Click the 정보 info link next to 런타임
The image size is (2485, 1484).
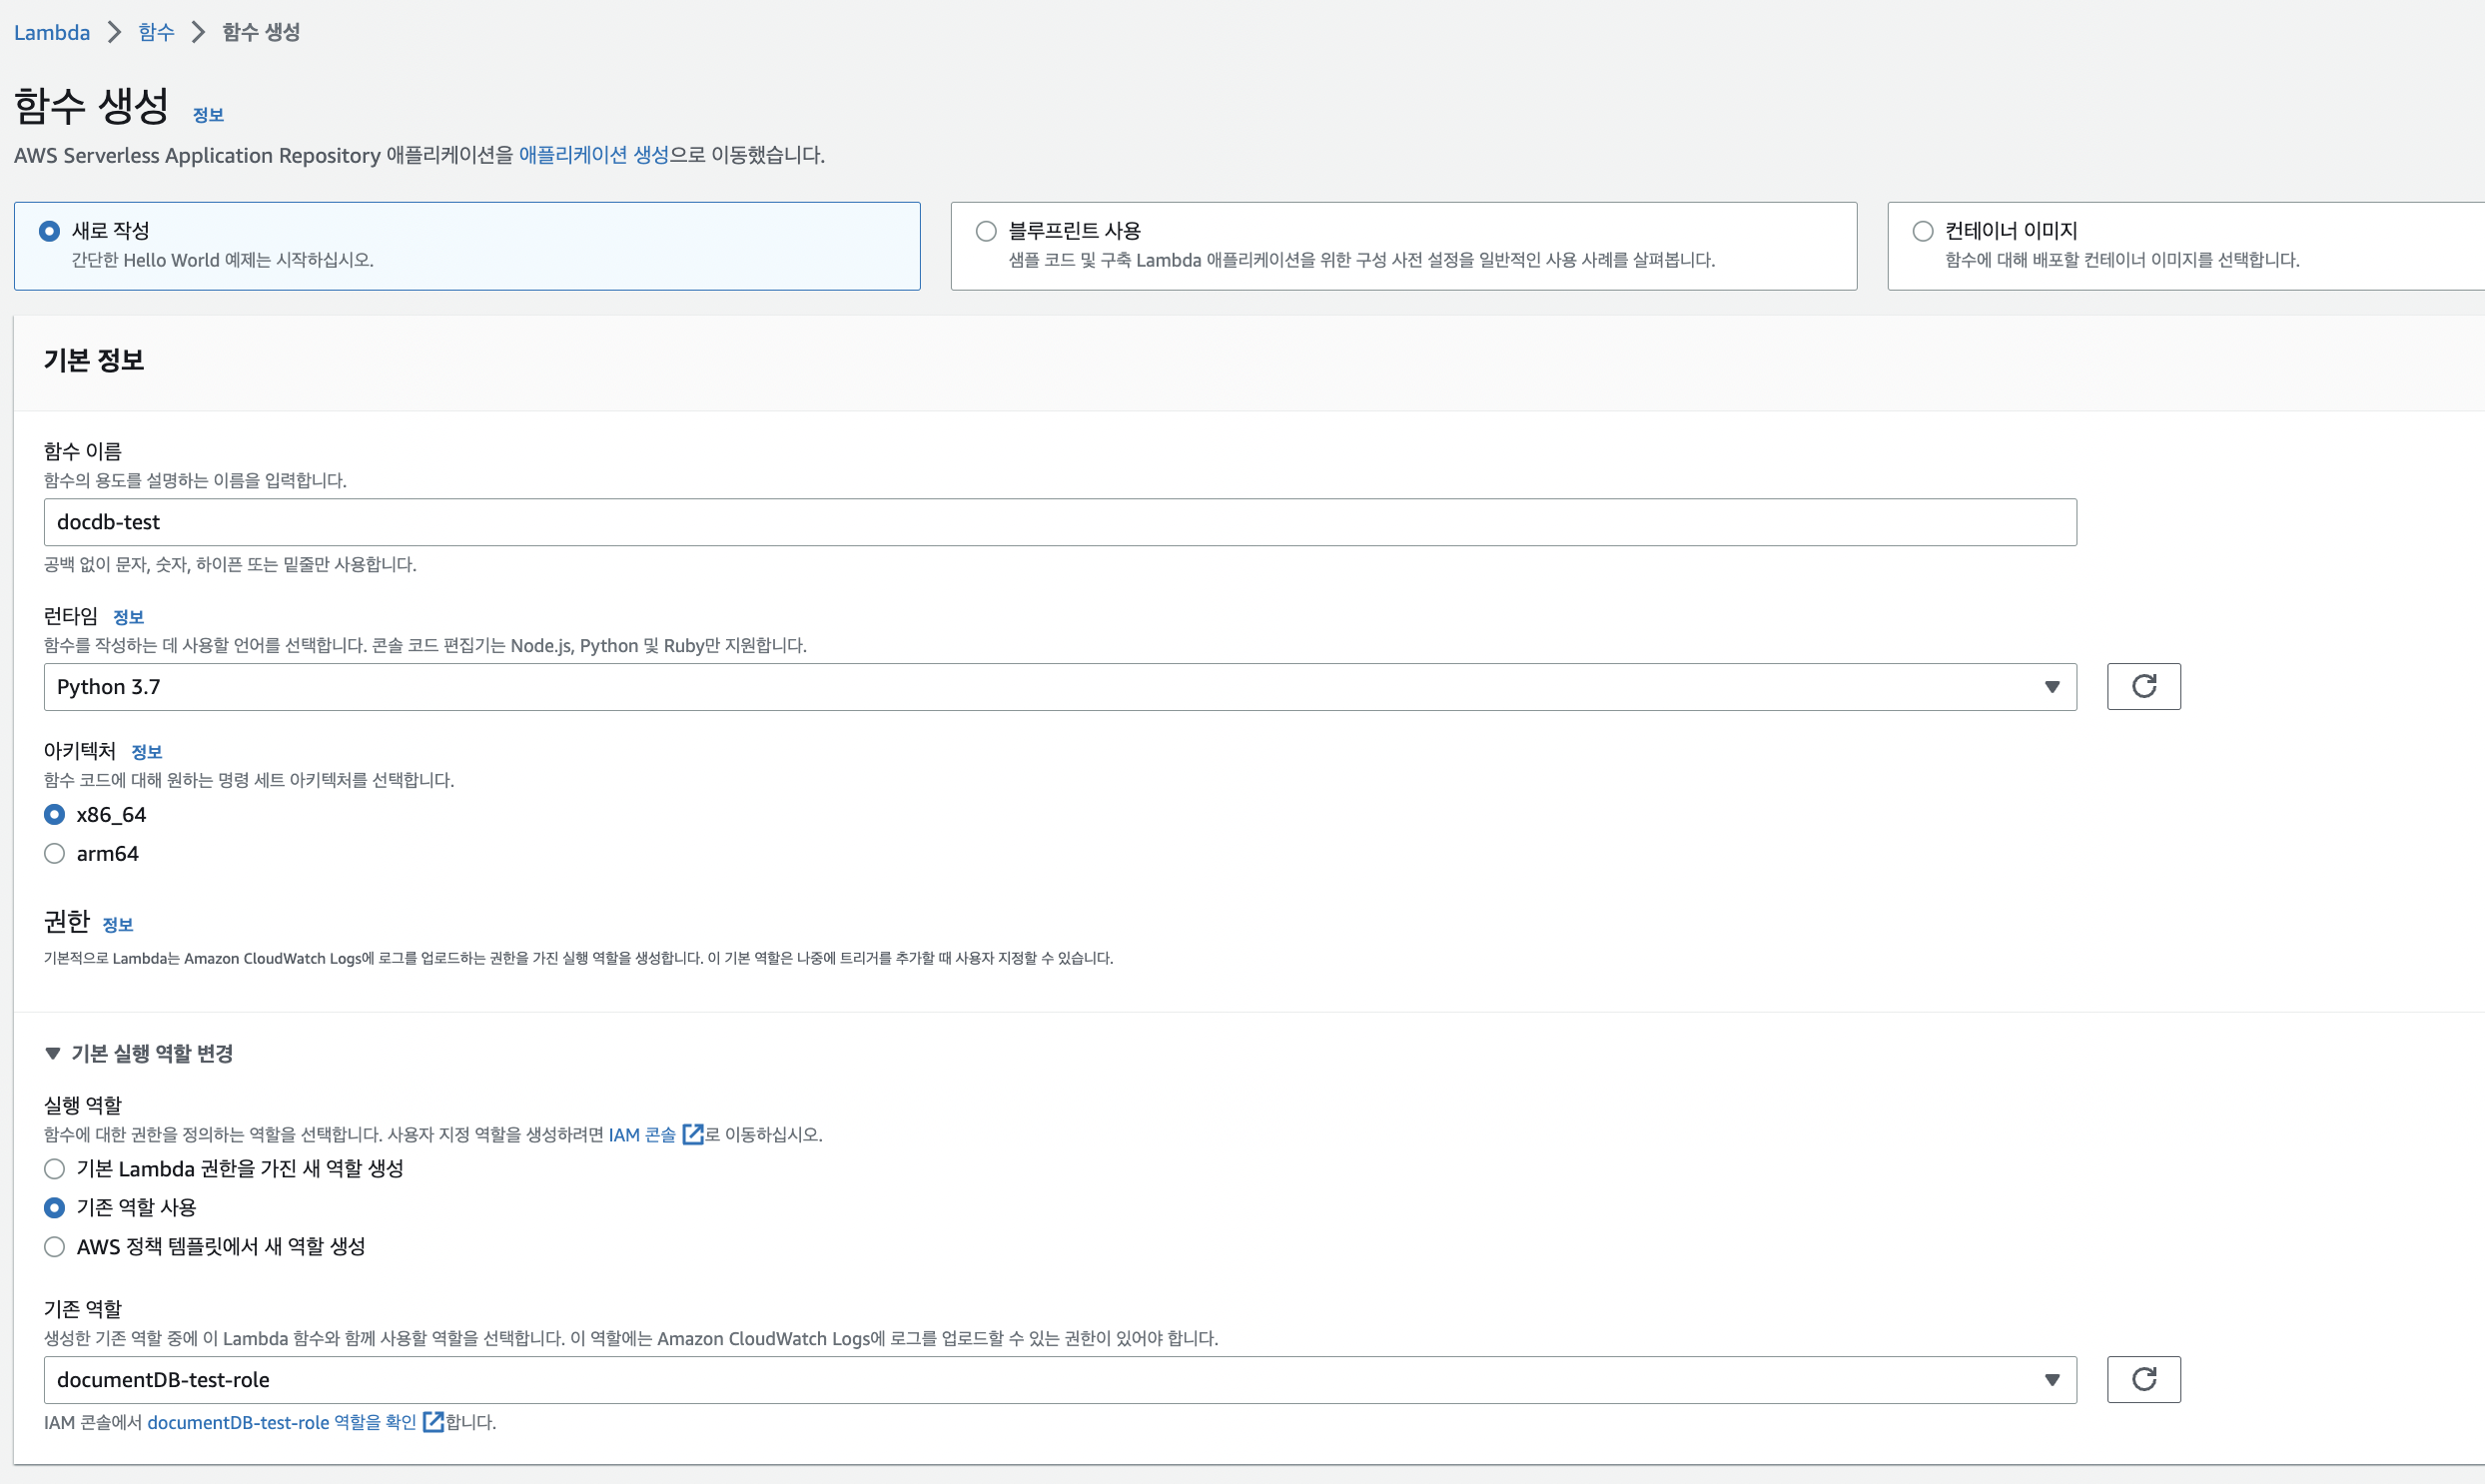[128, 617]
